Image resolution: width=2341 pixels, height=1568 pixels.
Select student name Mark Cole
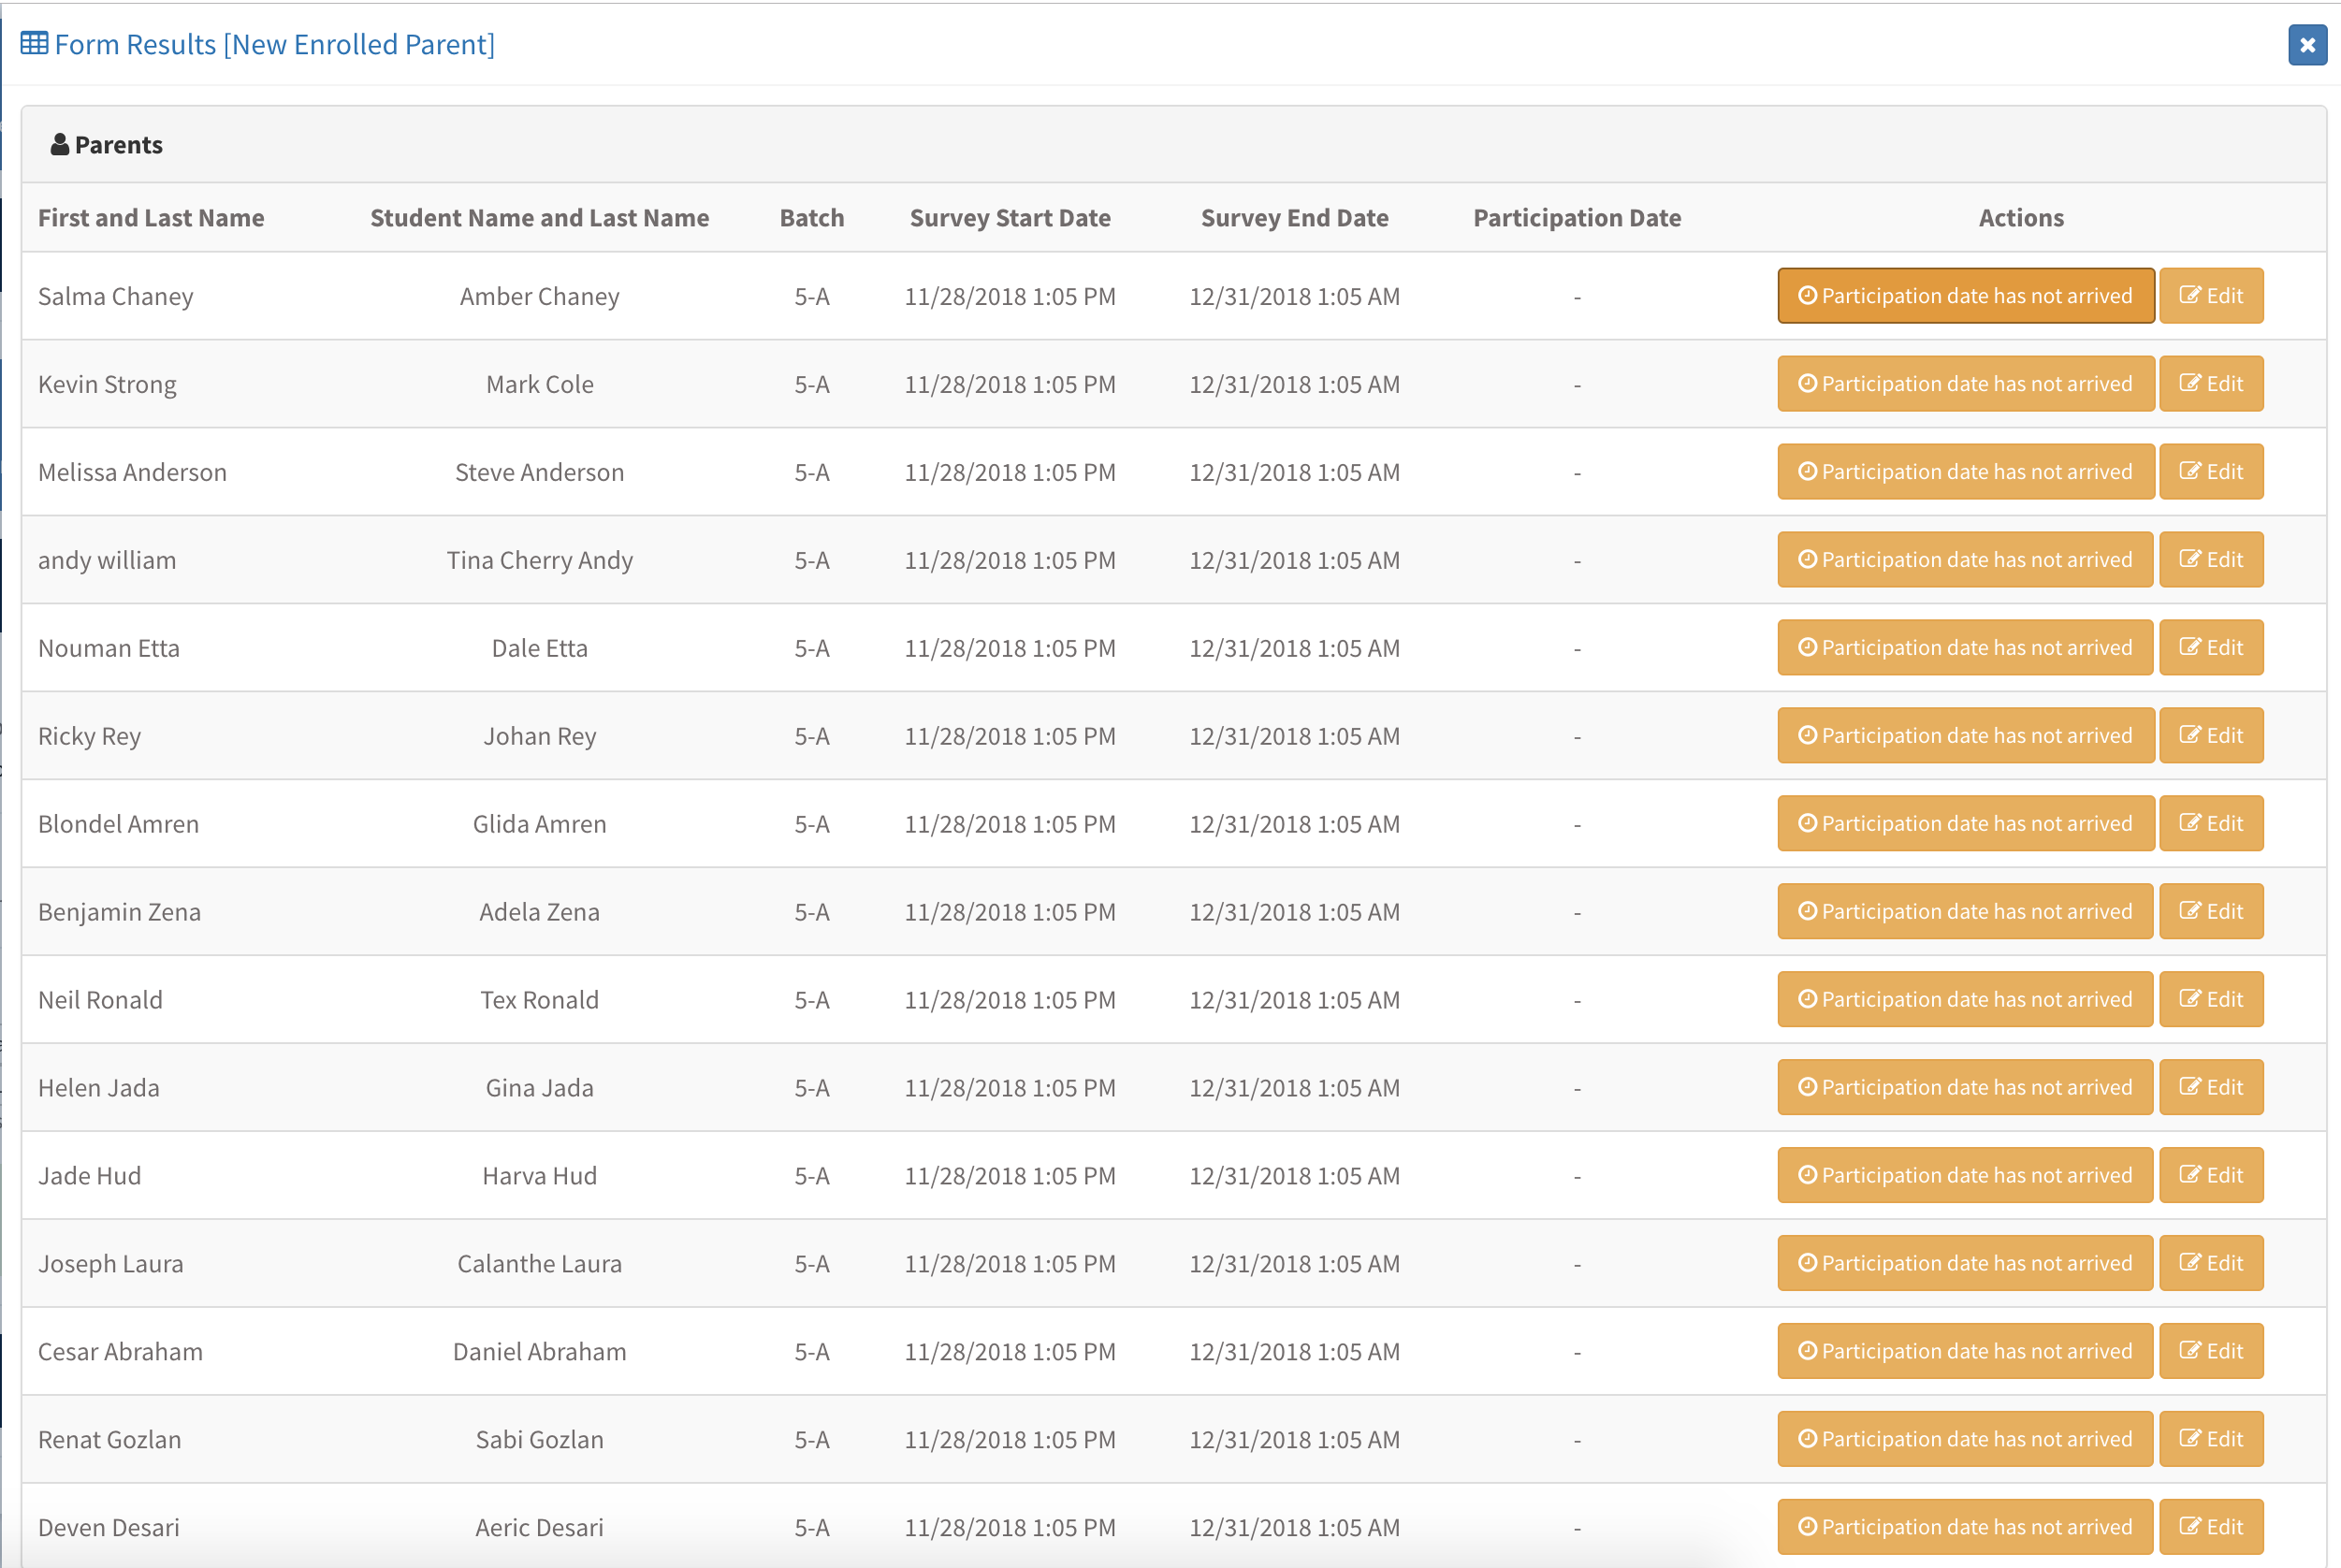coord(540,384)
